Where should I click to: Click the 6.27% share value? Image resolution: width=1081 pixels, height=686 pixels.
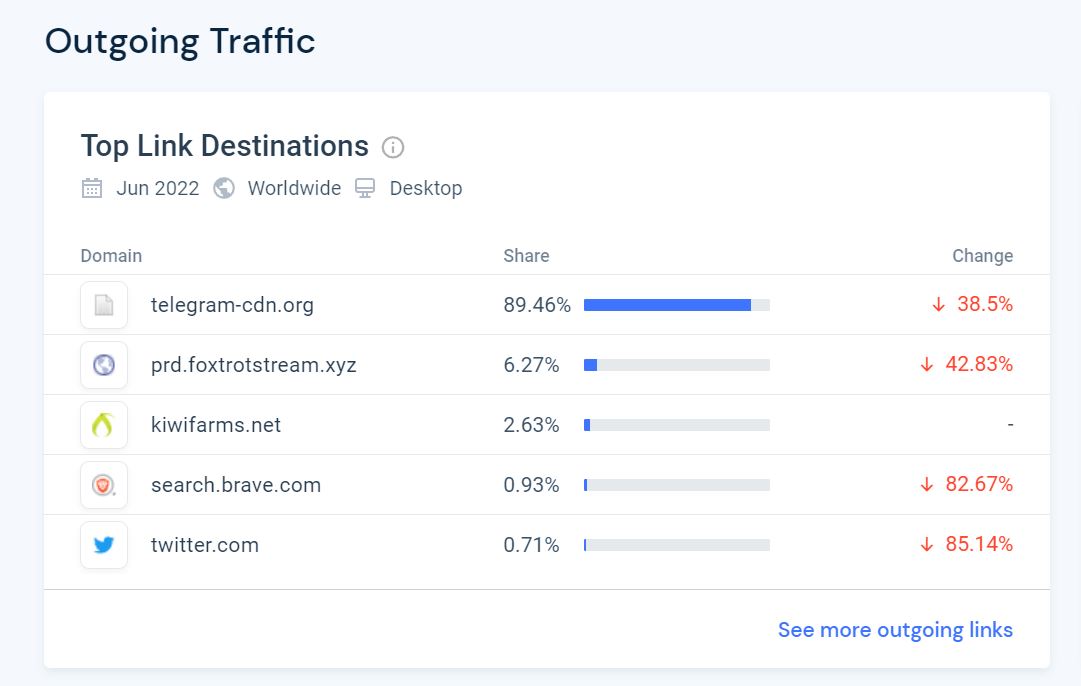531,365
